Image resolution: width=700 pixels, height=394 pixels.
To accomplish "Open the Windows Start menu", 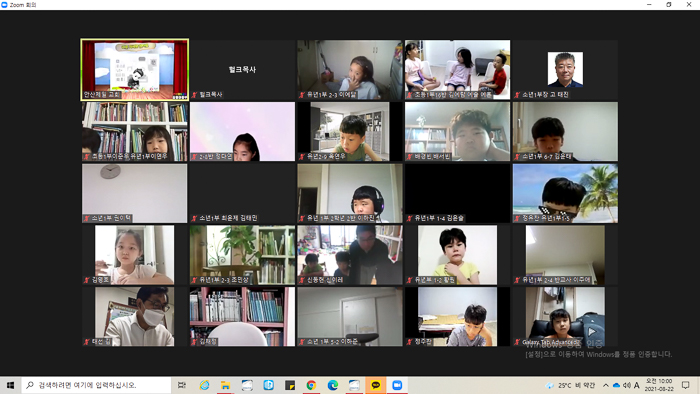I will pyautogui.click(x=10, y=385).
